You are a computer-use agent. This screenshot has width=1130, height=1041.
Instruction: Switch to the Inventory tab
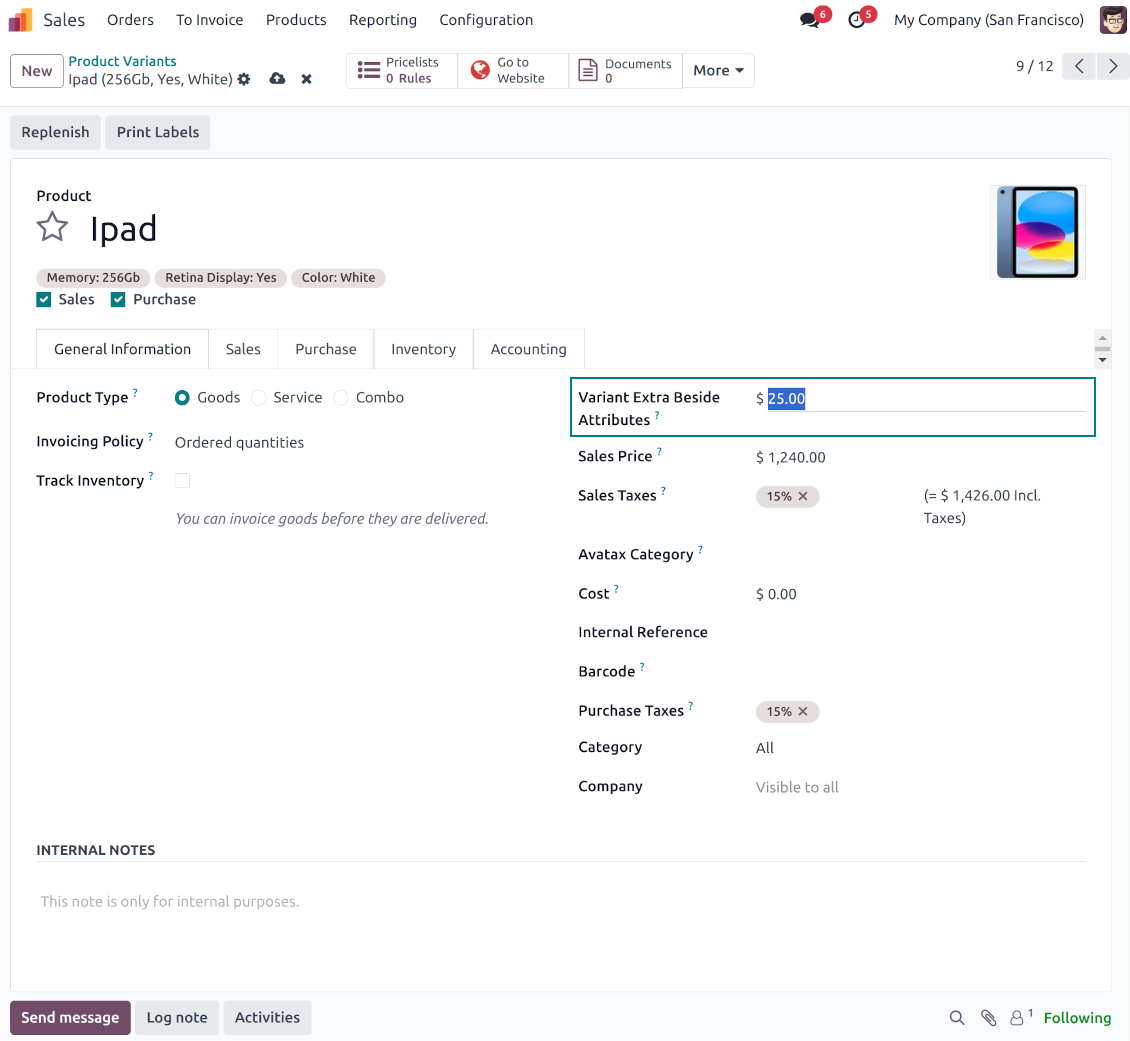pyautogui.click(x=424, y=349)
